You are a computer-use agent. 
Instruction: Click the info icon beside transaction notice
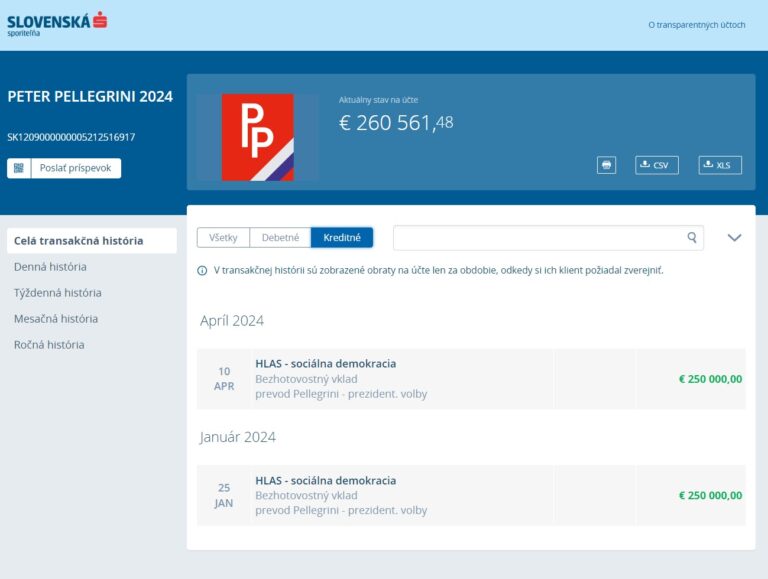click(x=203, y=270)
